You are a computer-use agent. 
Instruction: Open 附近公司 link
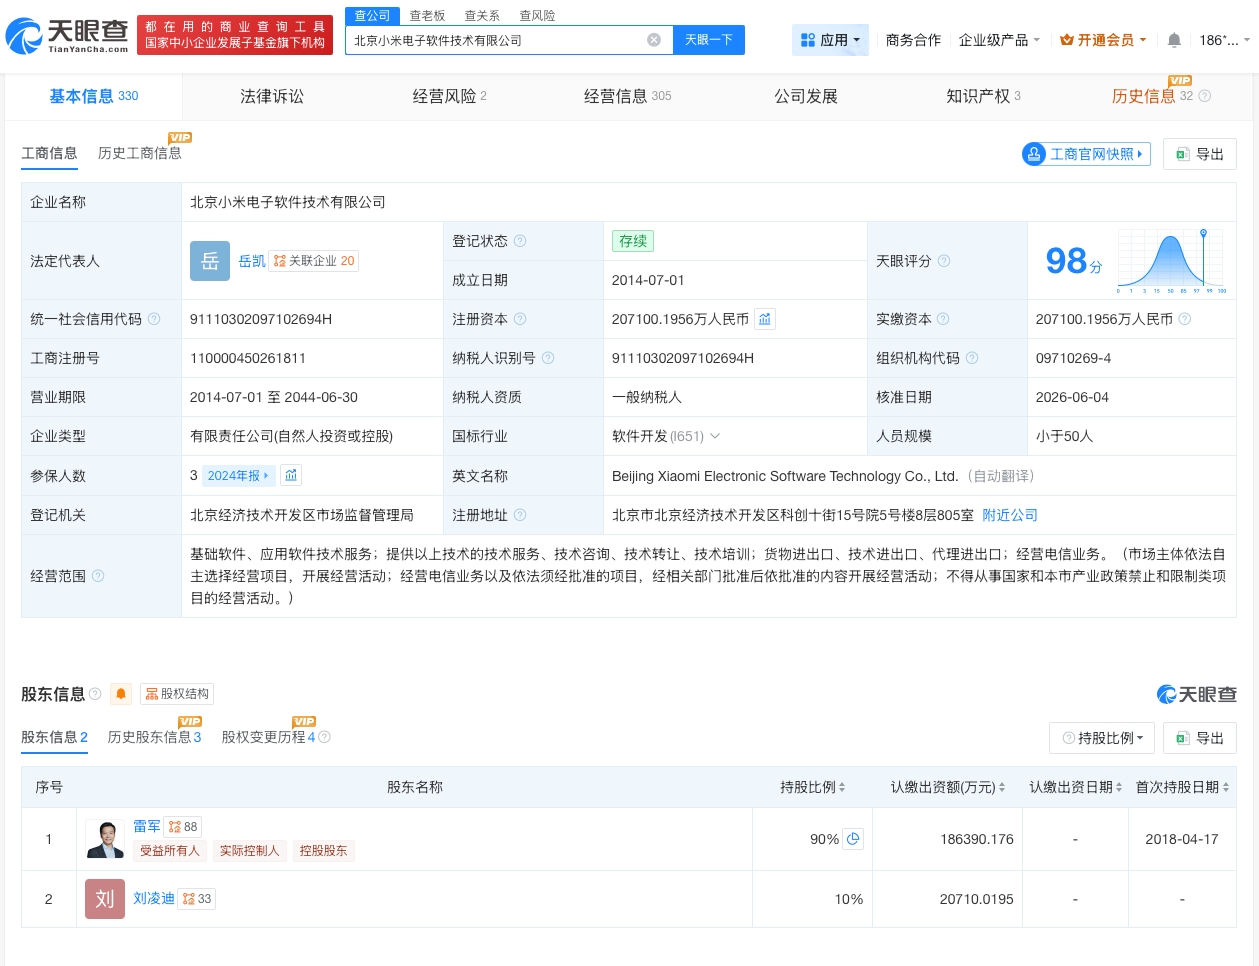pos(1010,515)
